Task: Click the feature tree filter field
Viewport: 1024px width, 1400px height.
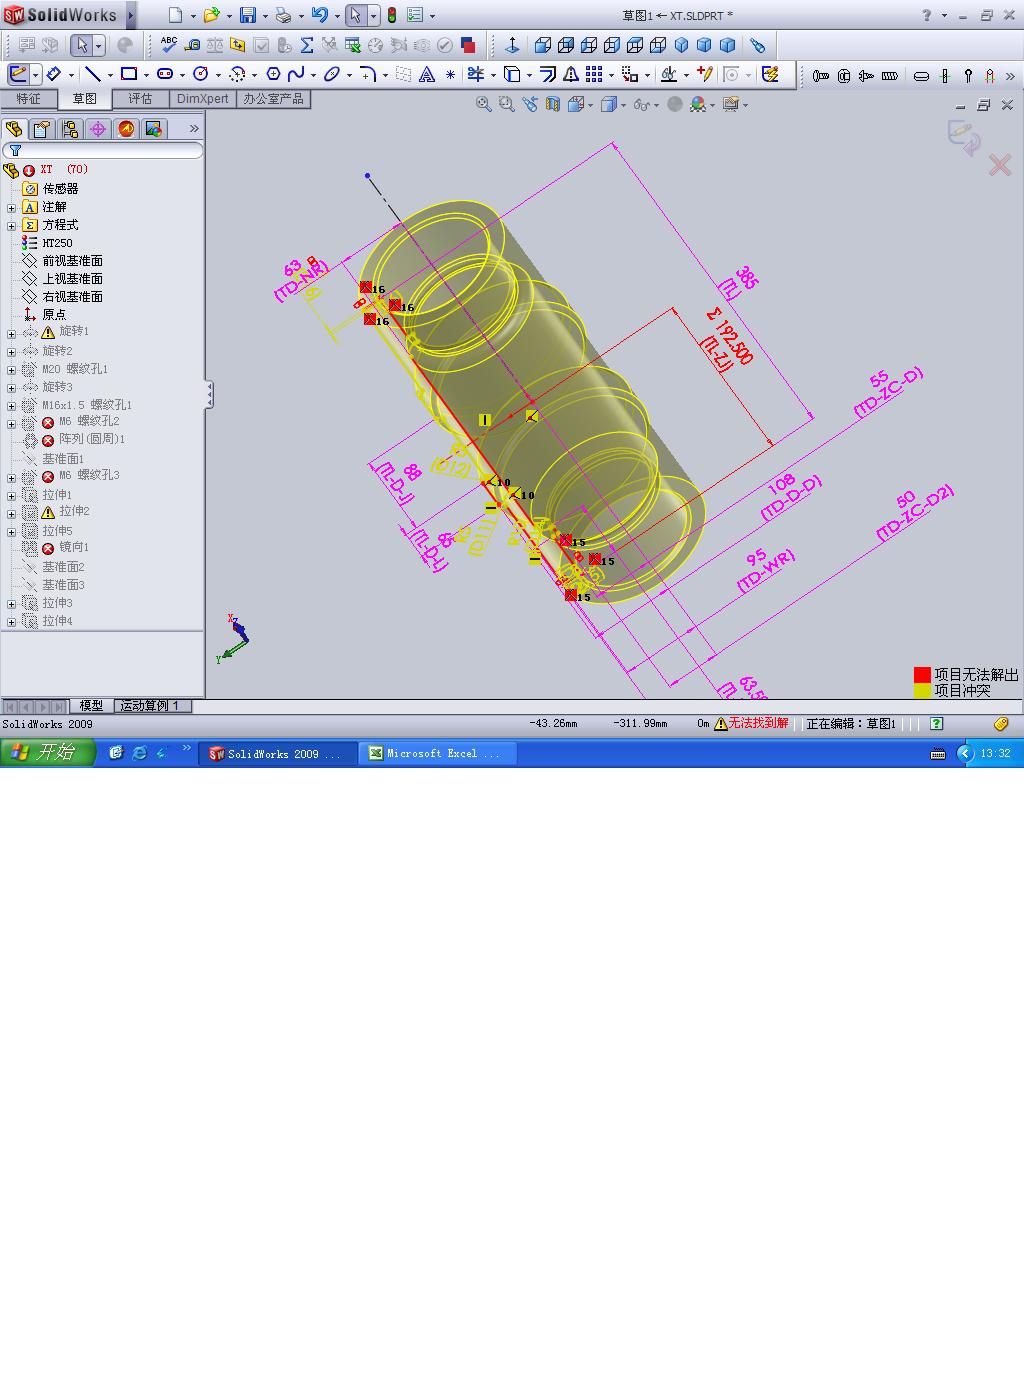Action: click(104, 150)
